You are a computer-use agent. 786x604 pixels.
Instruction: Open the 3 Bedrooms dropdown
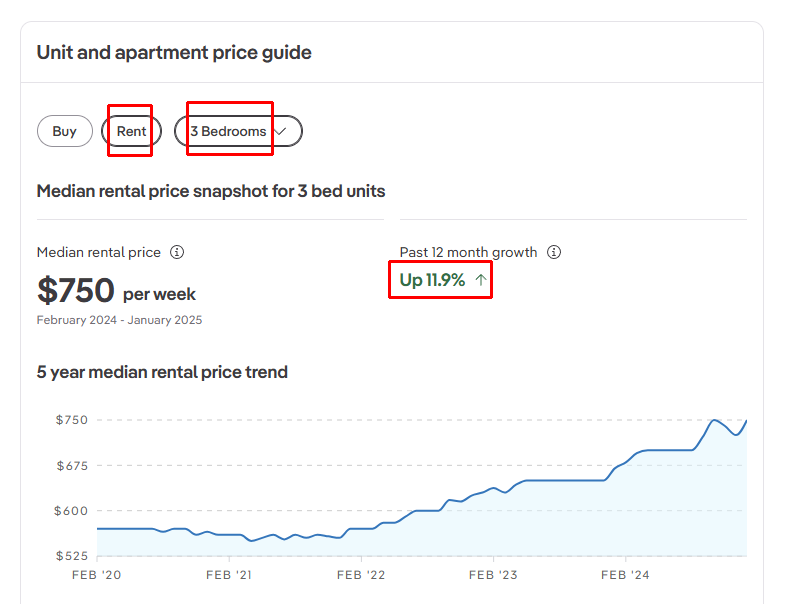tap(238, 131)
